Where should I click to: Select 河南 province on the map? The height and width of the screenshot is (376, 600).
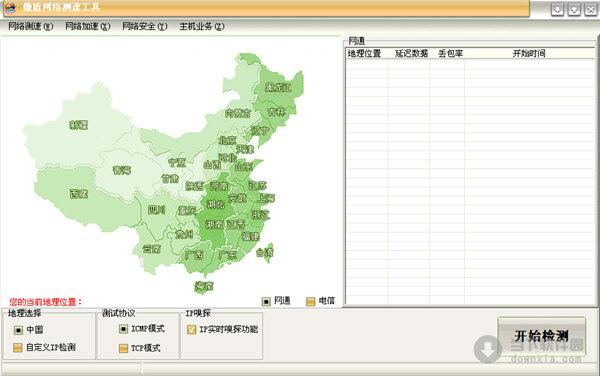point(219,186)
